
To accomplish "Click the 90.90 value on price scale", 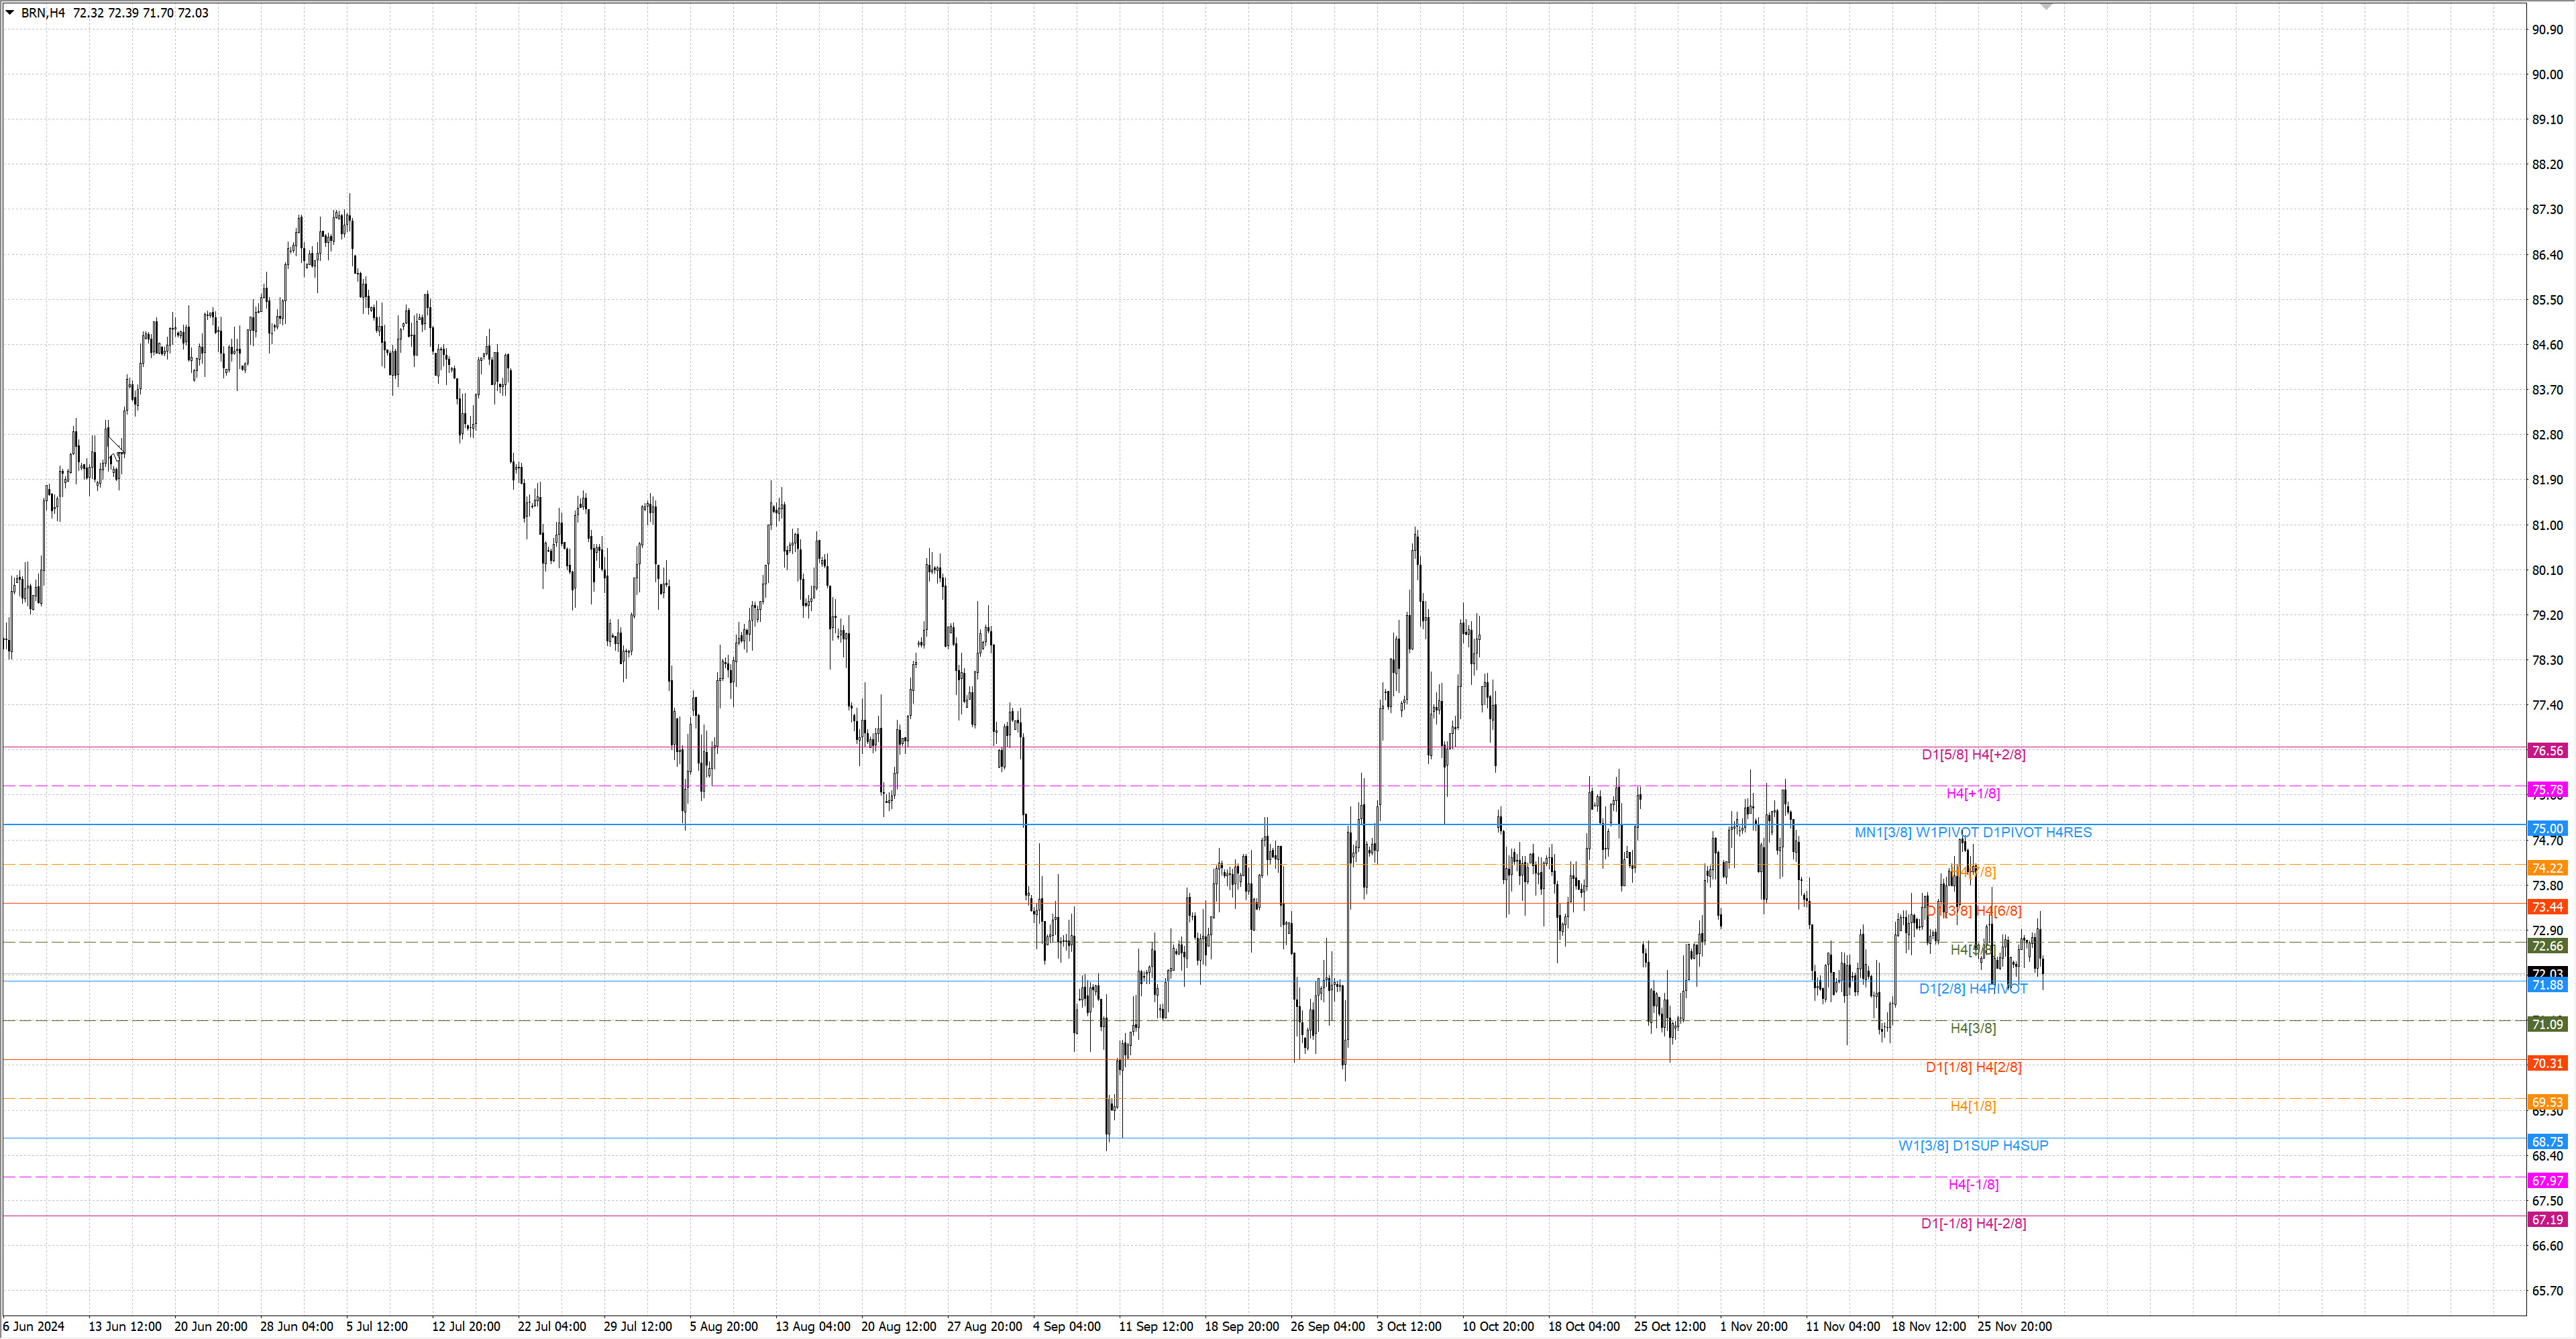I will 2547,30.
